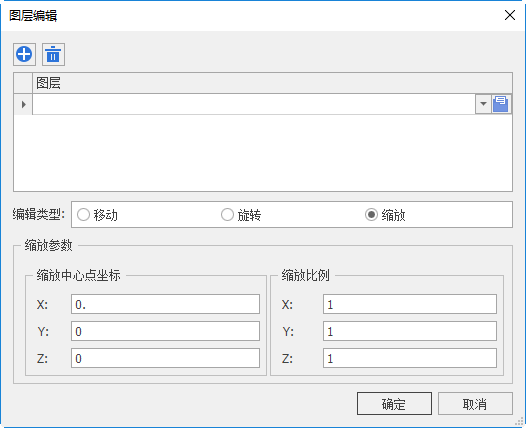Click the empty area of the layer list
Image resolution: width=526 pixels, height=428 pixels.
[263, 153]
